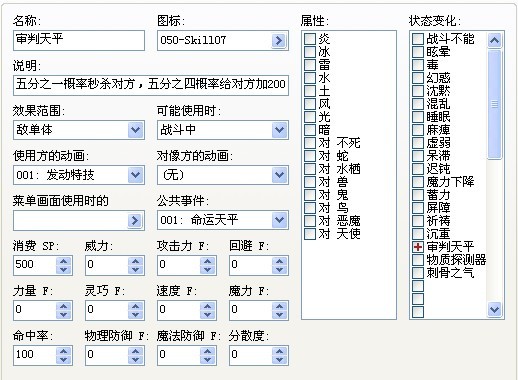Check the 对 兽 attribute checkbox
518x380 pixels.
310,182
